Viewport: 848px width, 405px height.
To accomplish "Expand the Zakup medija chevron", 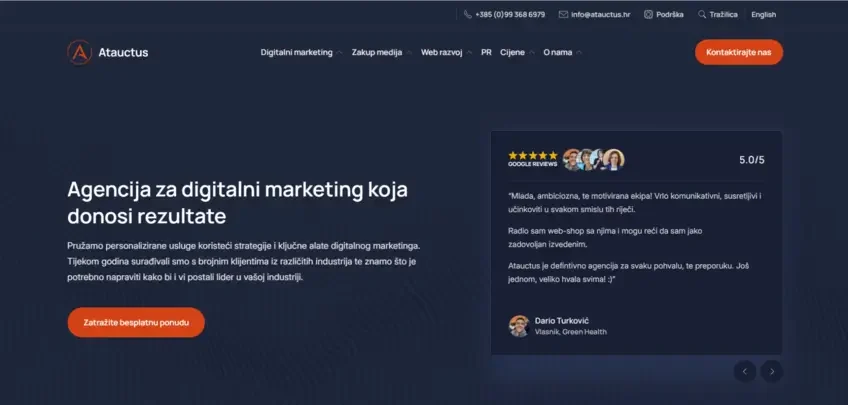I will 408,53.
